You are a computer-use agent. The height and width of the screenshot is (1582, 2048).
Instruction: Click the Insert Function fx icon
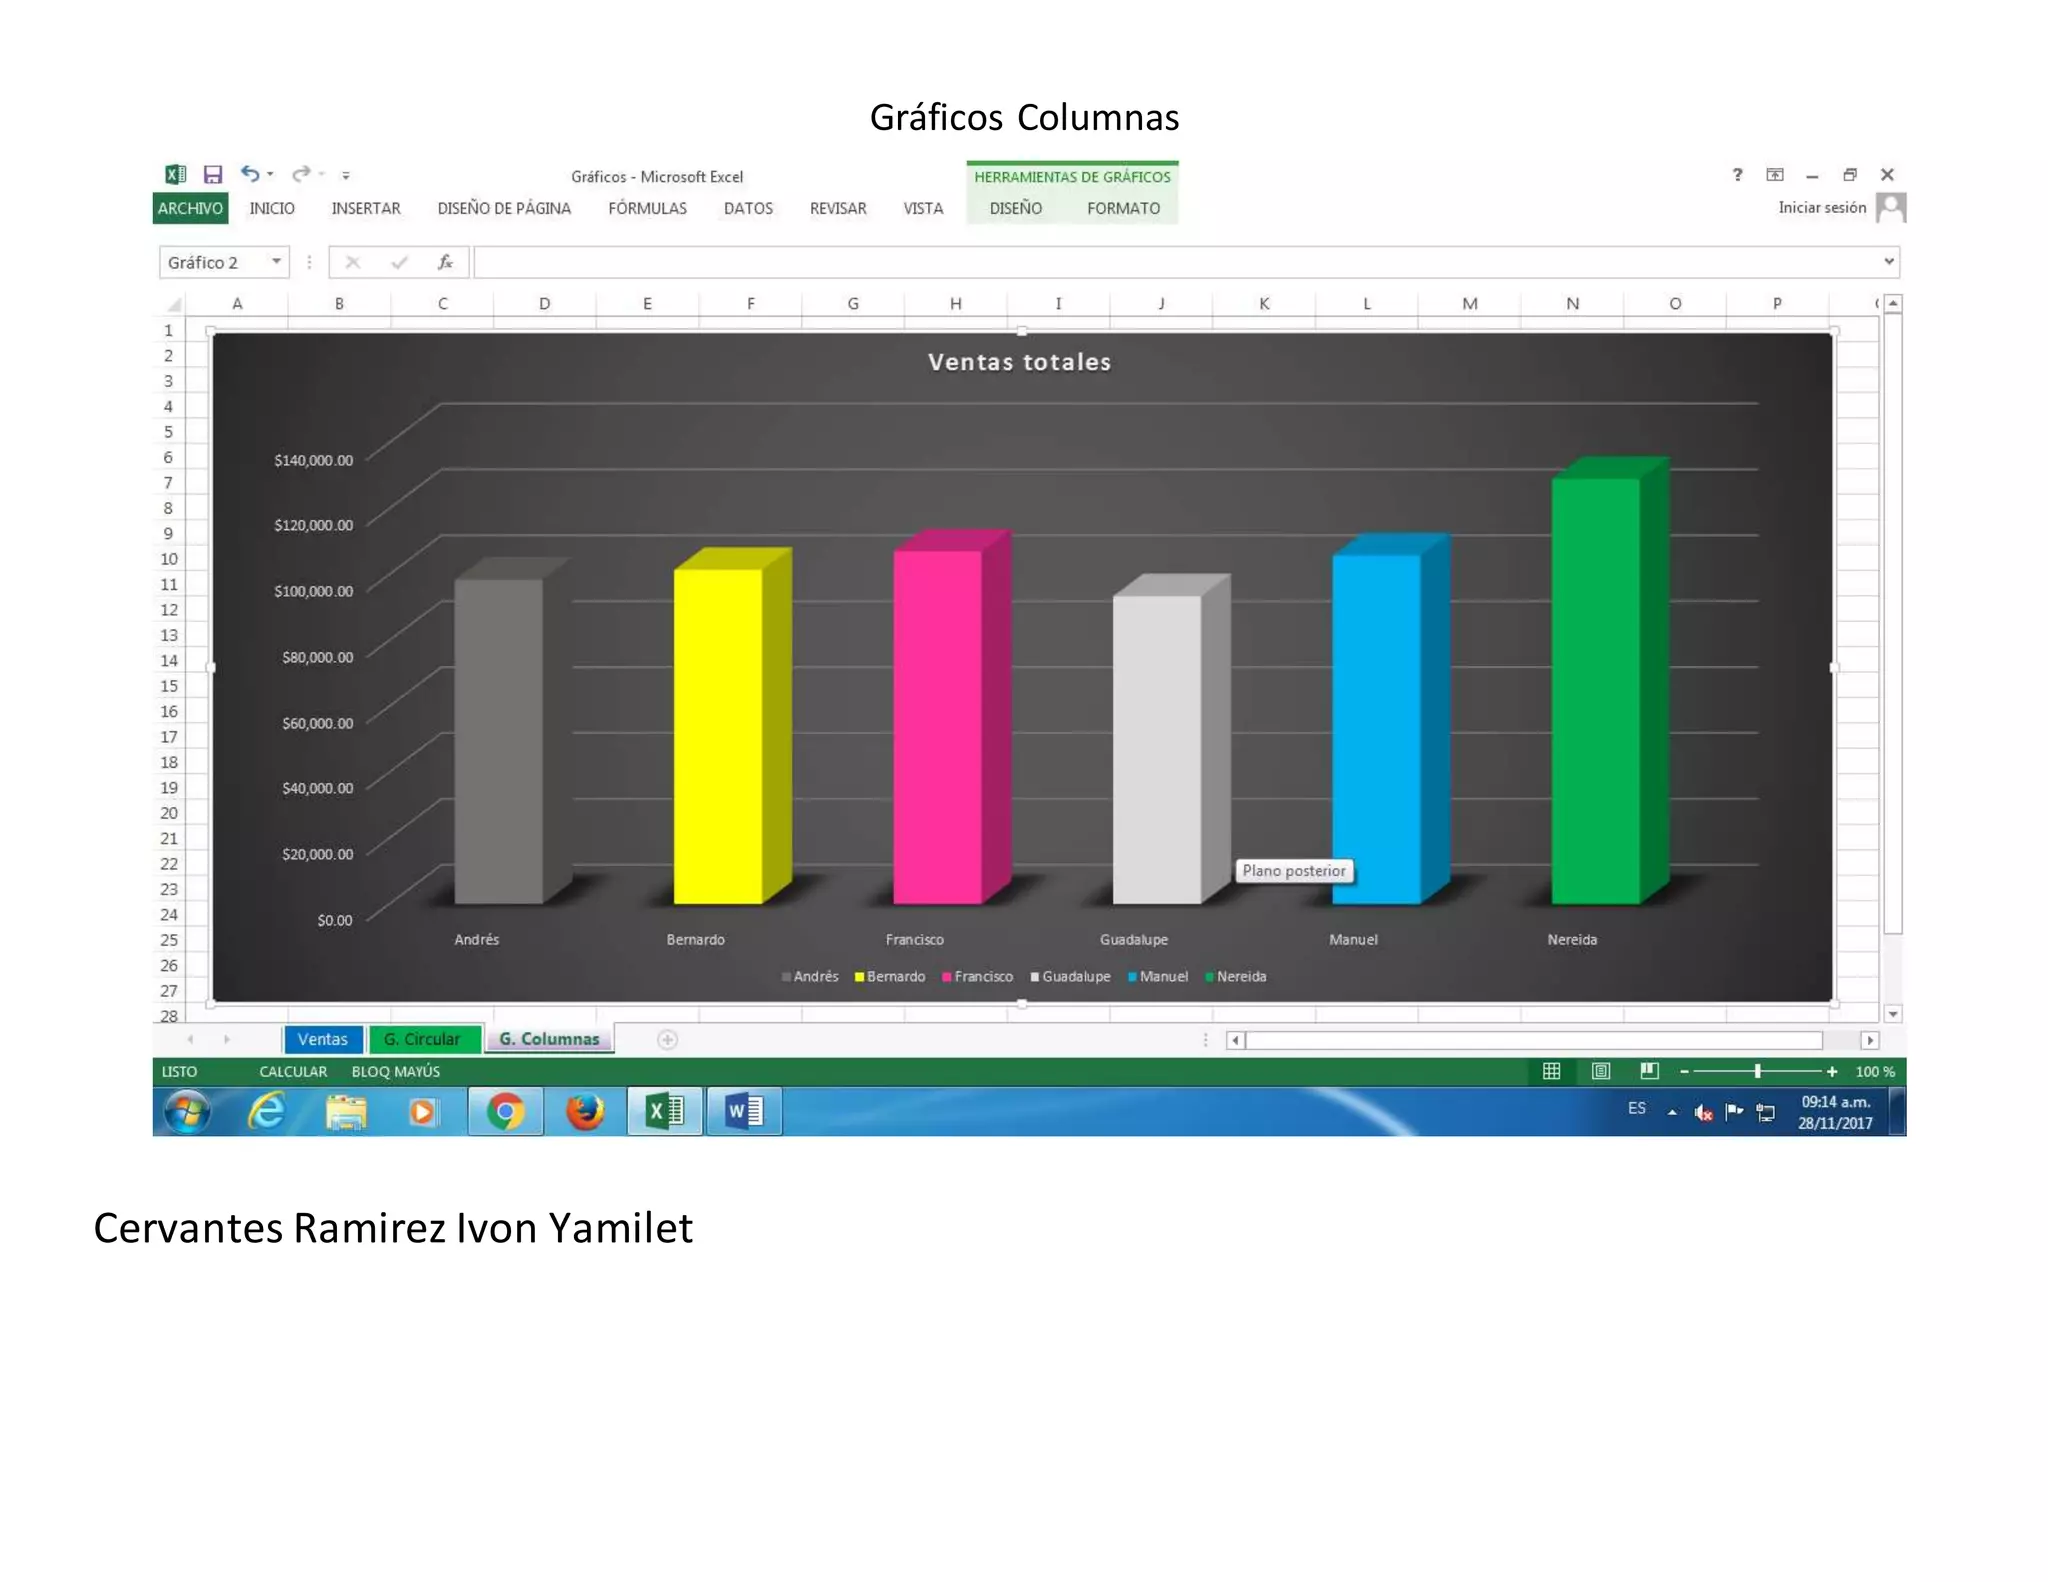pyautogui.click(x=445, y=262)
